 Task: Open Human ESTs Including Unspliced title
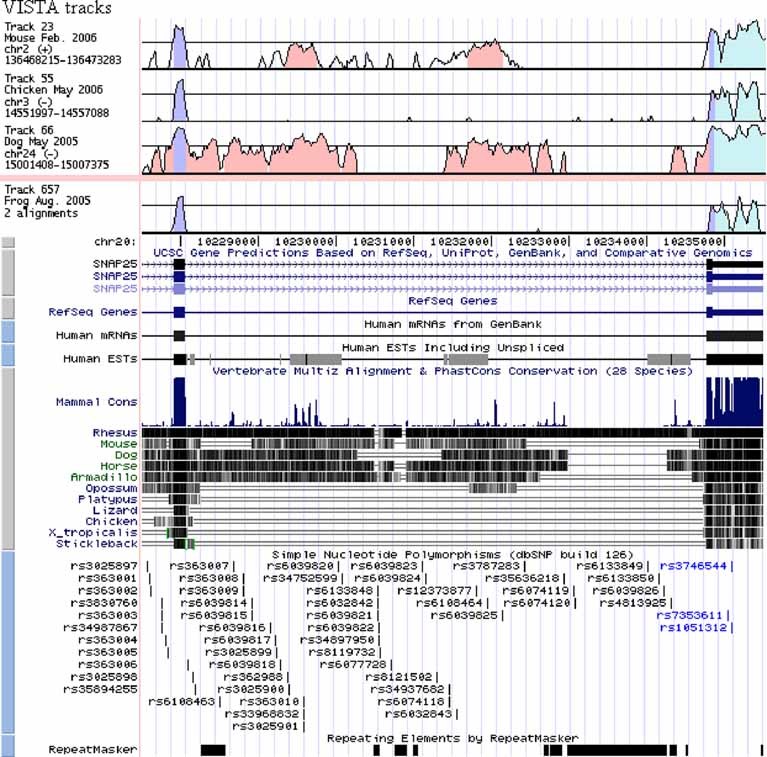tap(452, 348)
